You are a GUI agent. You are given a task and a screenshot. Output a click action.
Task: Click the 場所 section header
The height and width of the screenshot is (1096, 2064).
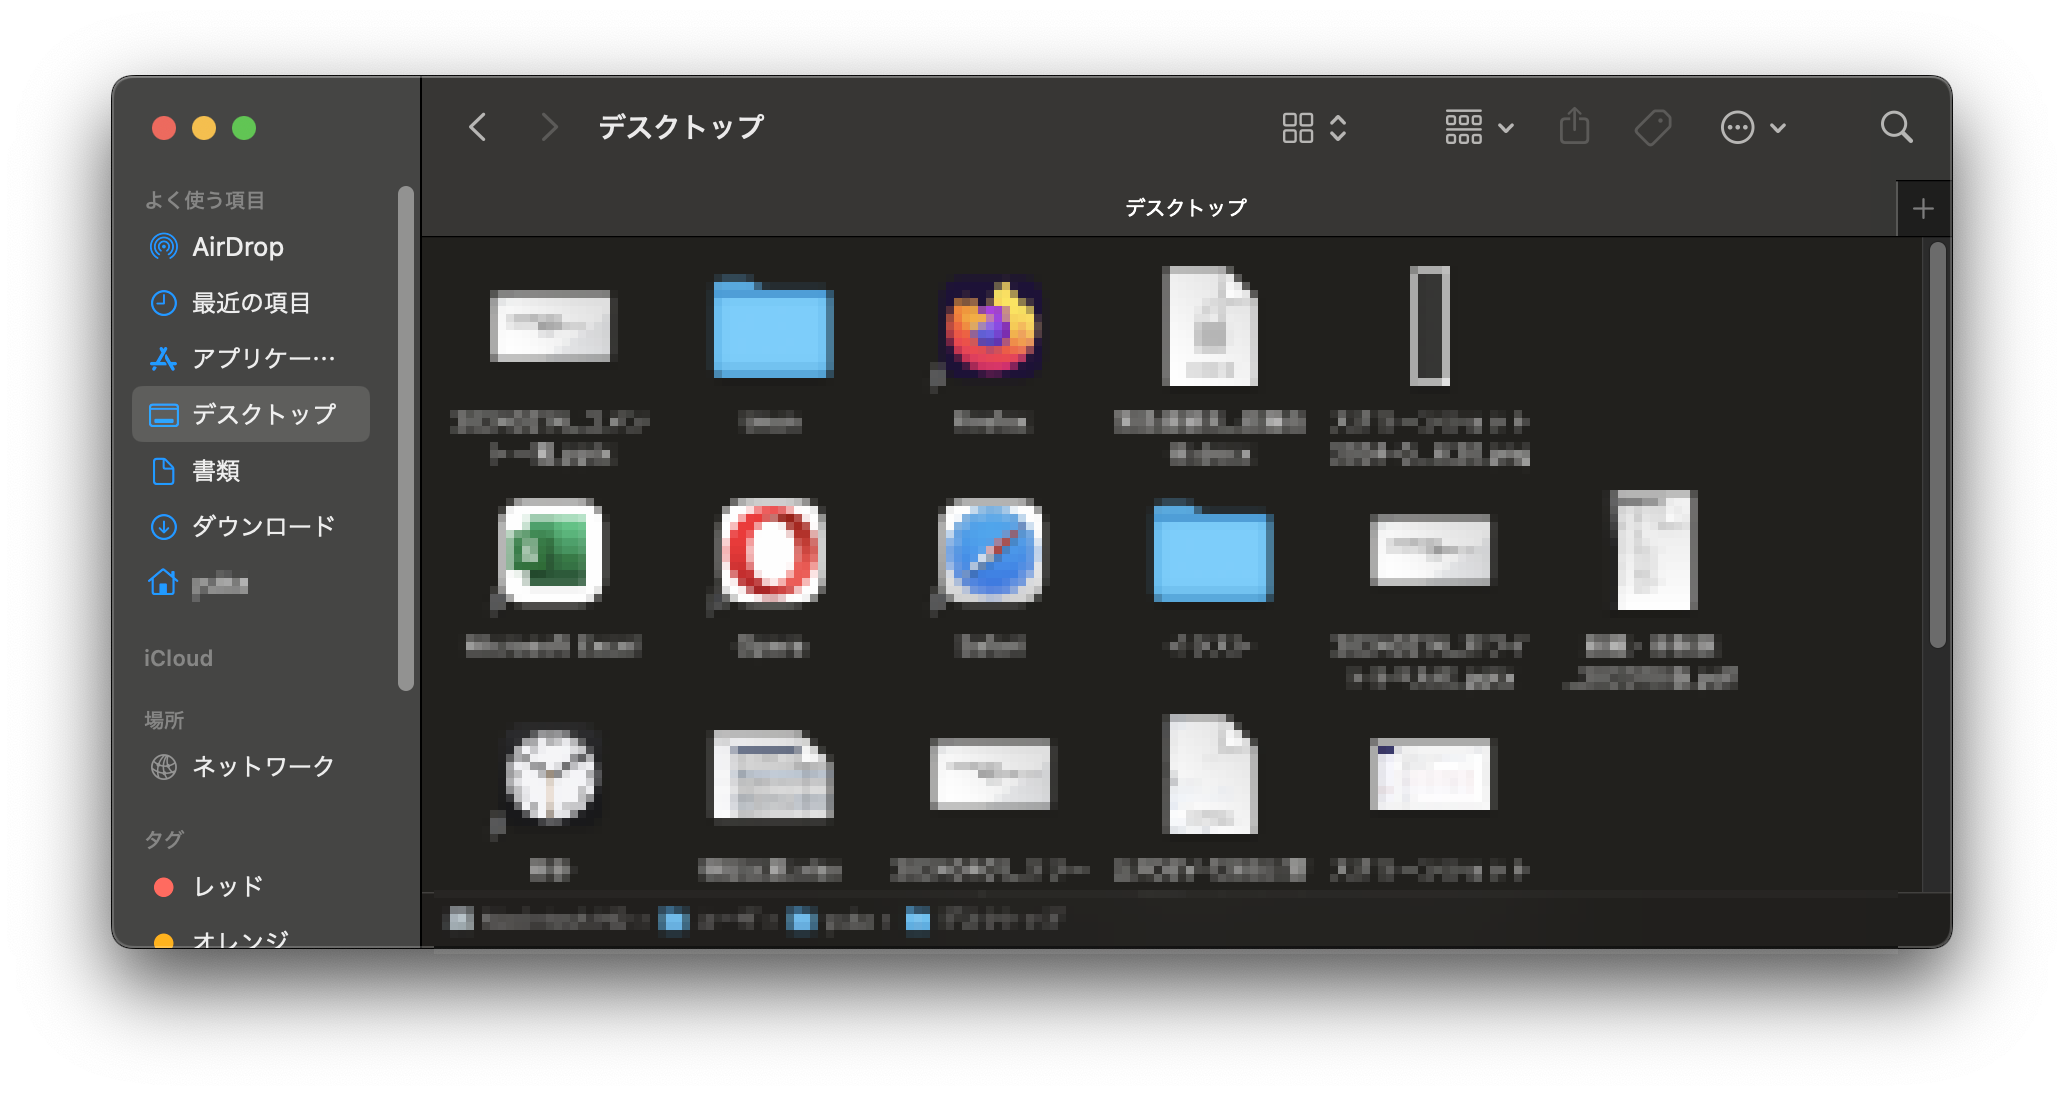point(164,720)
